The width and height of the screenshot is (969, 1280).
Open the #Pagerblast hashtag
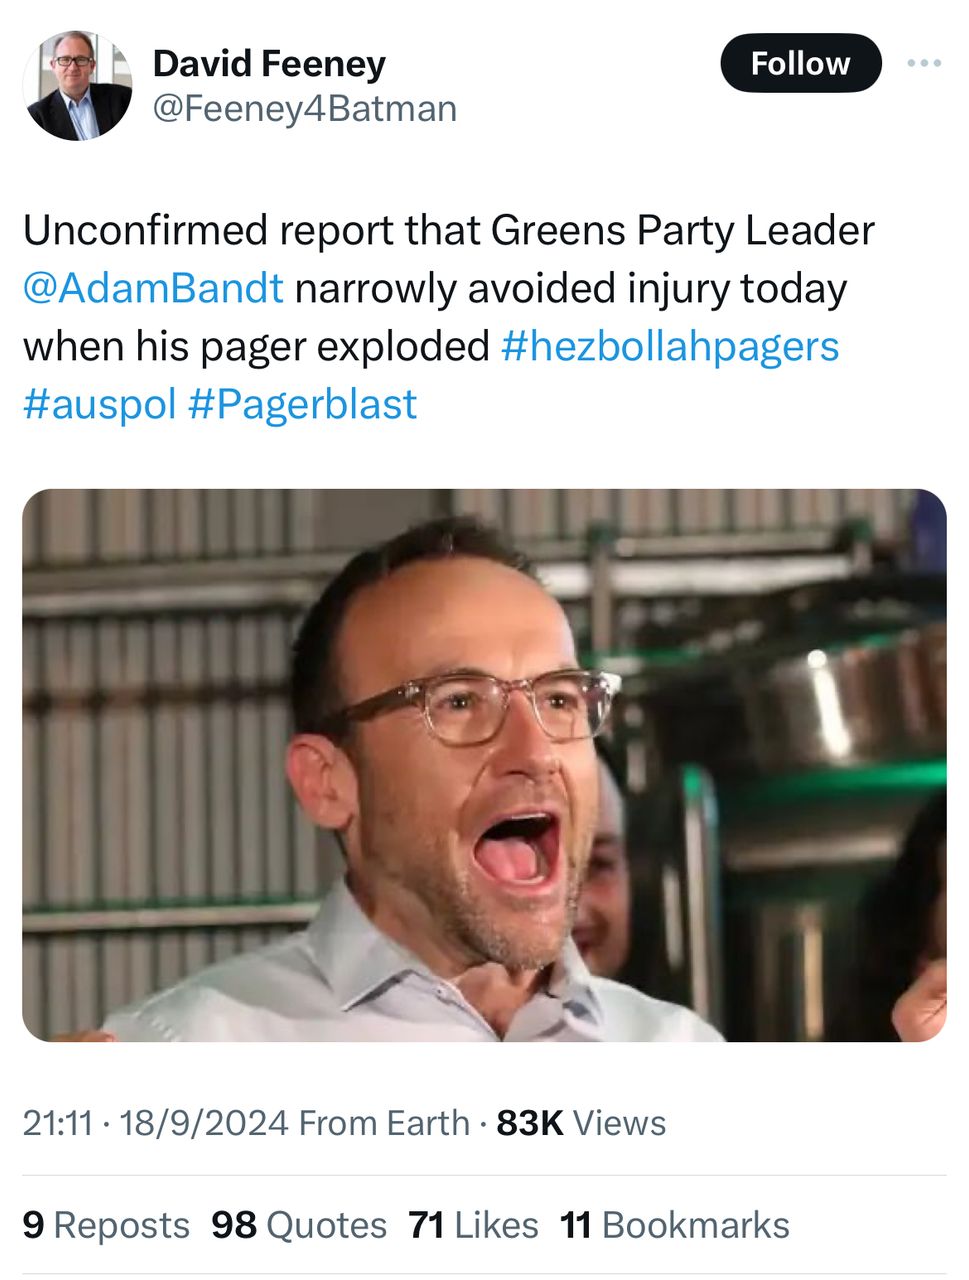coord(302,404)
